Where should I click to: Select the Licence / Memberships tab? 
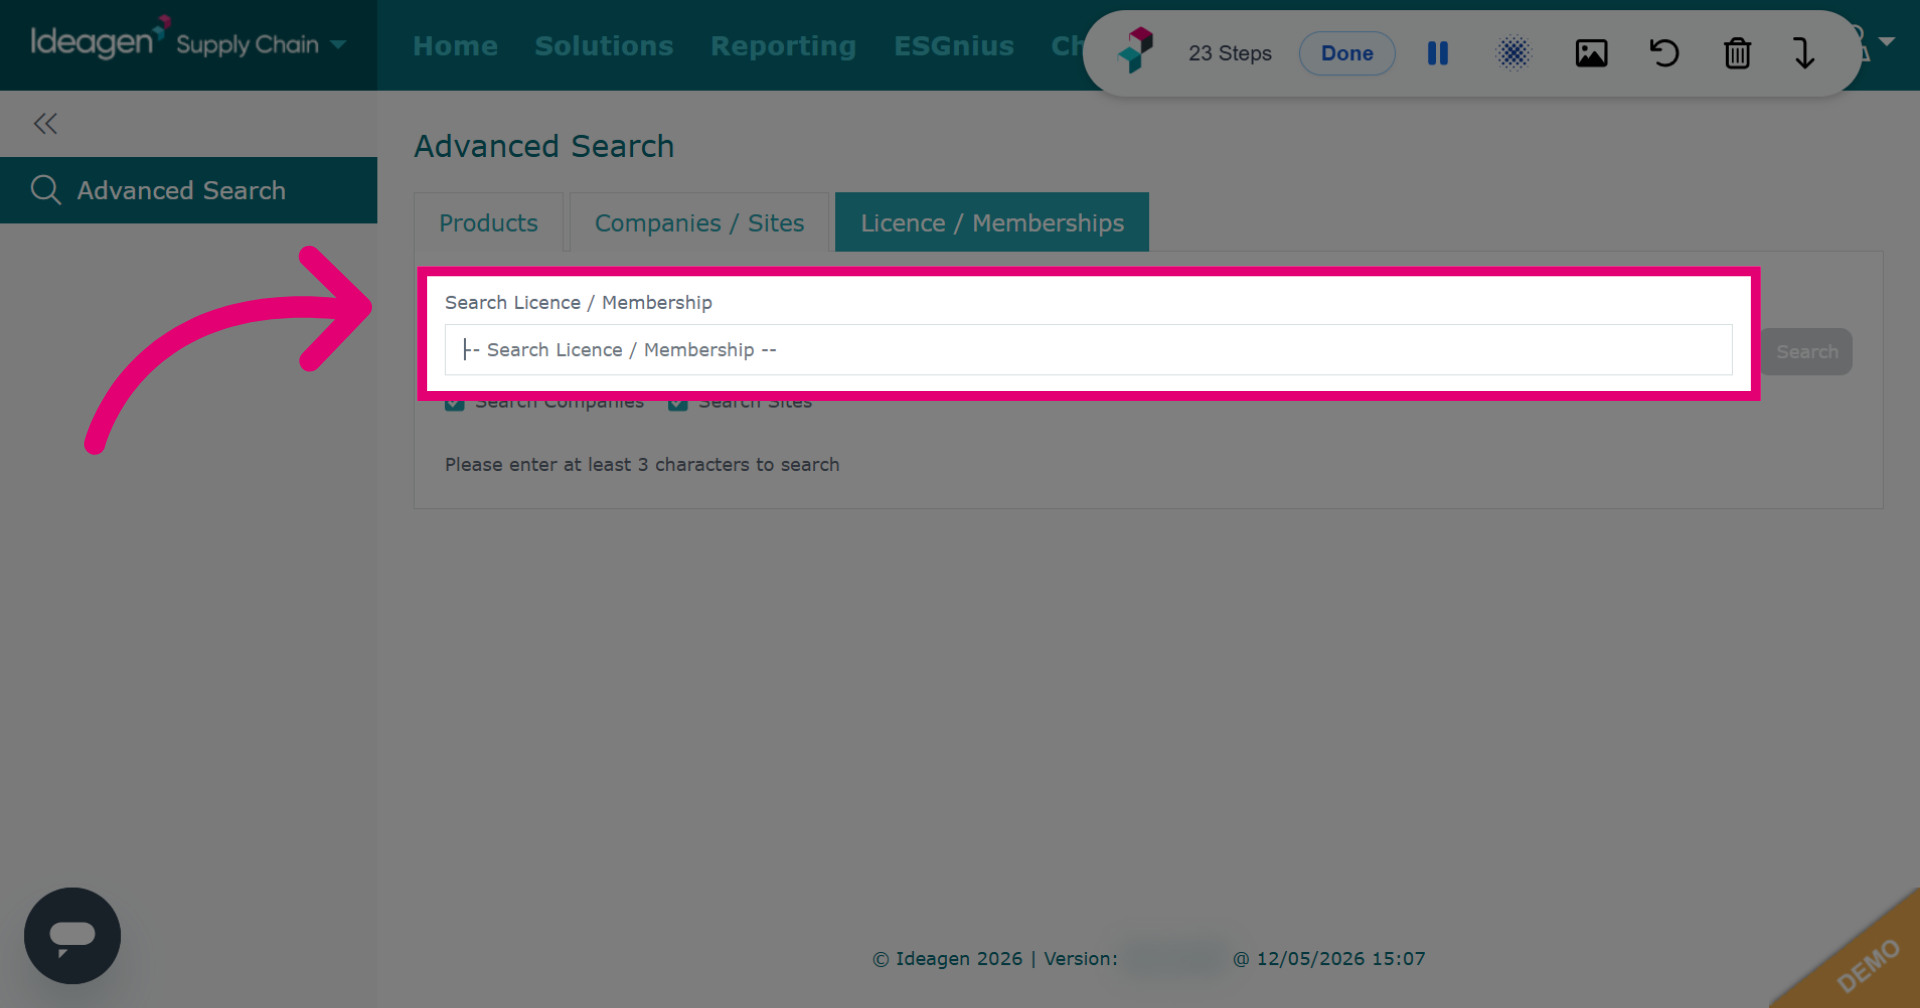992,222
